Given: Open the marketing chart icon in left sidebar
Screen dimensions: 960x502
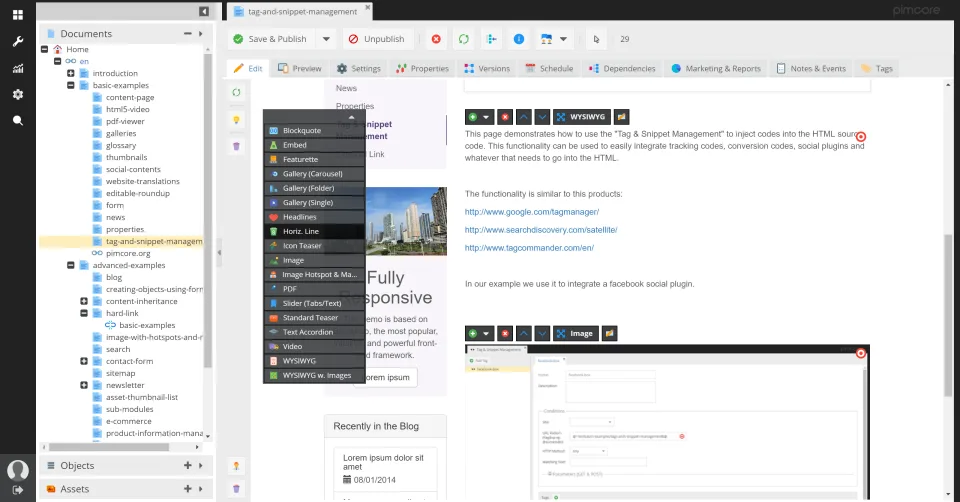Looking at the screenshot, I should click(18, 69).
